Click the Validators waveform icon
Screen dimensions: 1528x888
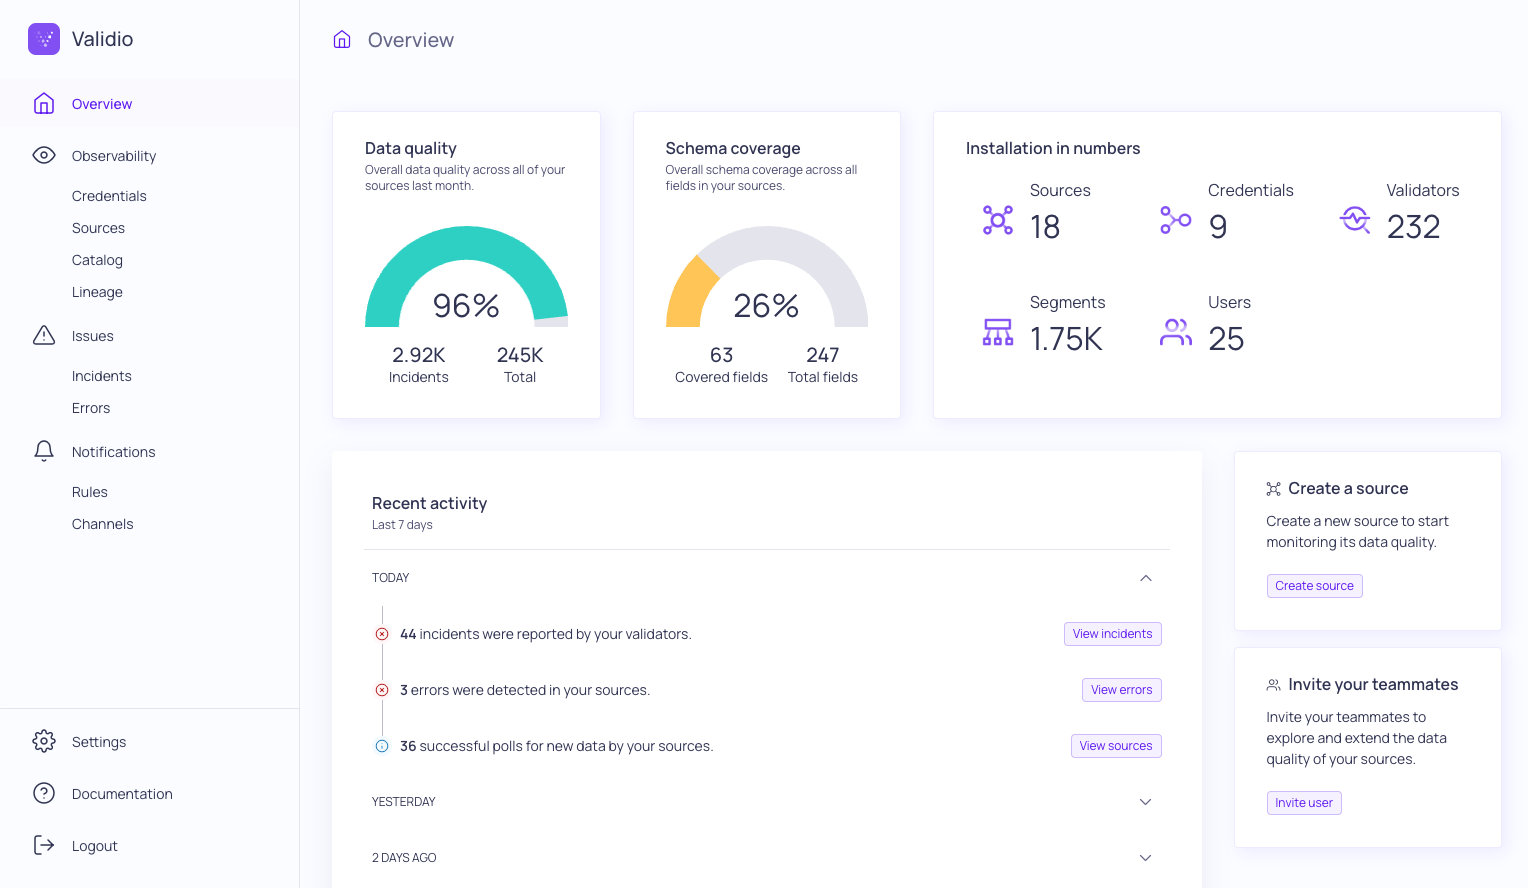[x=1355, y=218]
